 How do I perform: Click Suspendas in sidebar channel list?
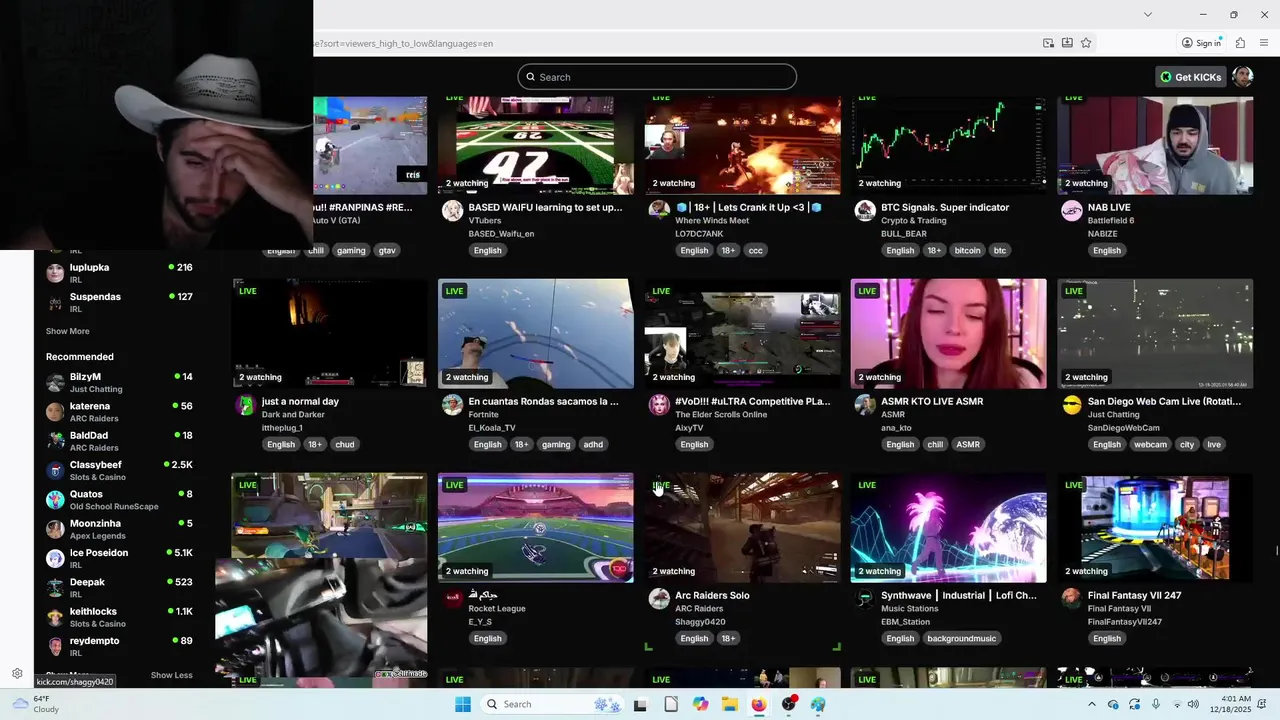click(x=119, y=302)
